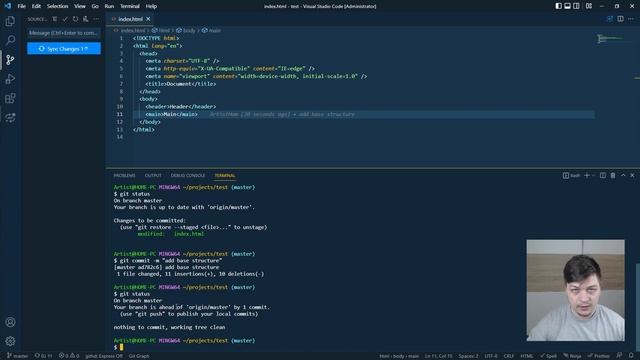Open the Manage gear icon

[10, 341]
